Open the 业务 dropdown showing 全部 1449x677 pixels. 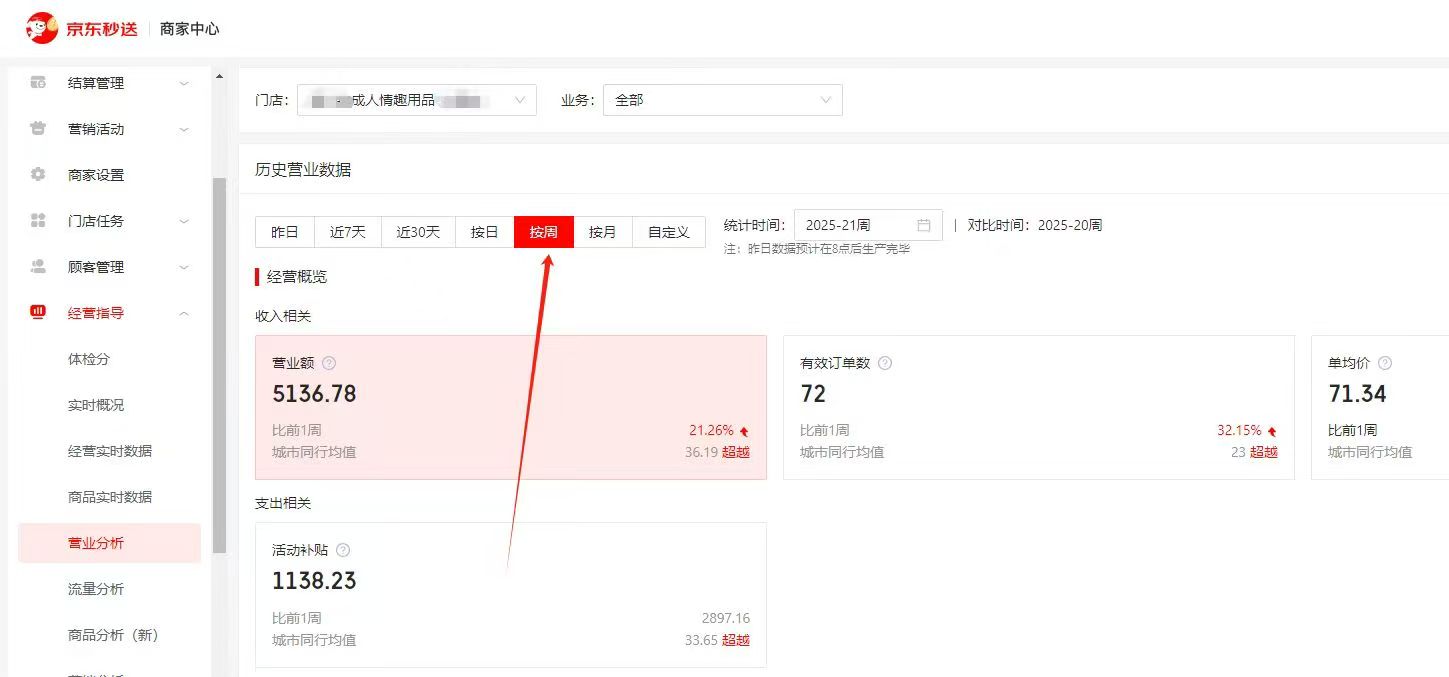pyautogui.click(x=722, y=100)
